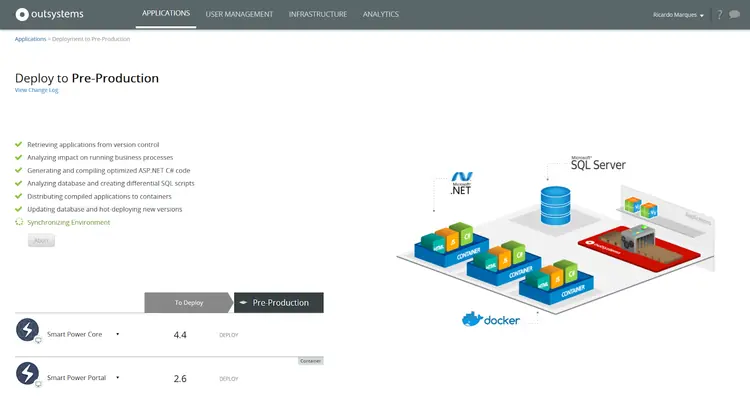Click the Abort button
This screenshot has width=750, height=396.
click(41, 241)
